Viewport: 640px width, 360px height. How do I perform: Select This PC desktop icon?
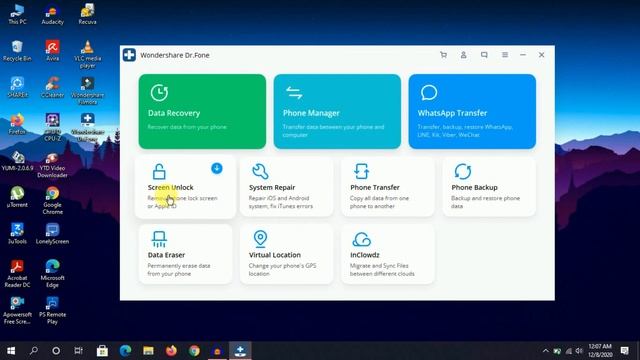pyautogui.click(x=17, y=14)
